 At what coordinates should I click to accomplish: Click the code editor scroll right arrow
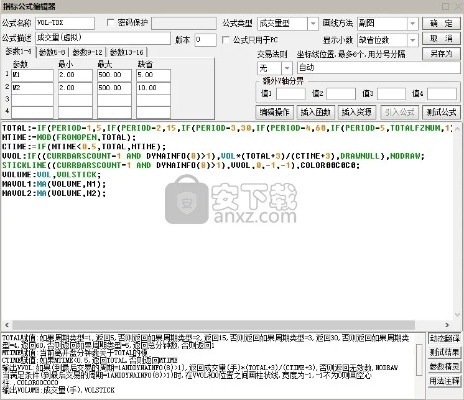[x=447, y=325]
